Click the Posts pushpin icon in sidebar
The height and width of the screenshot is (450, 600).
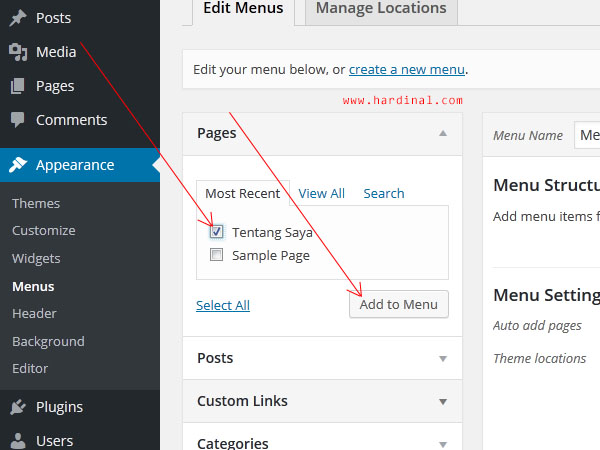[18, 18]
